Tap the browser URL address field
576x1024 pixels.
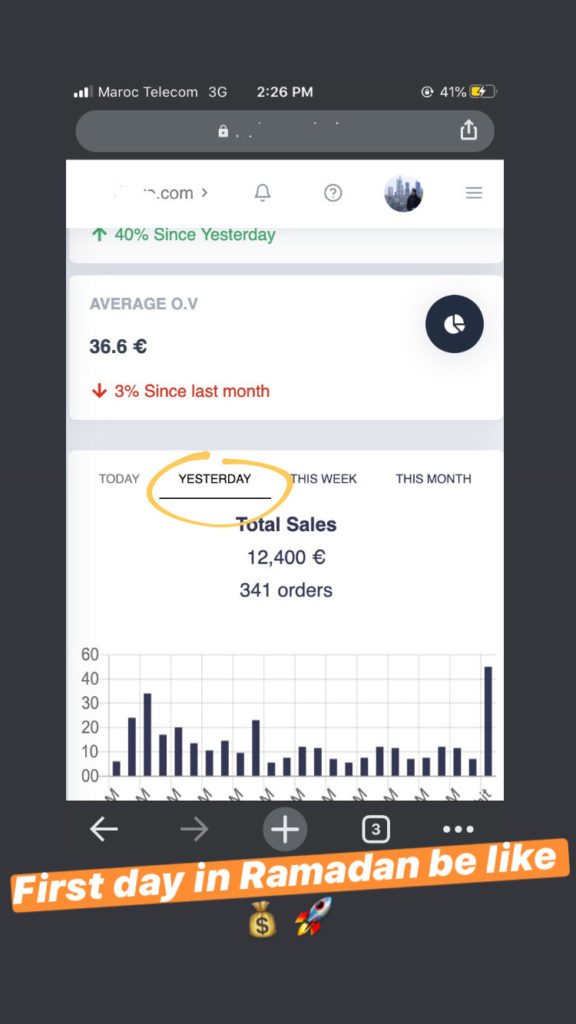click(x=285, y=131)
